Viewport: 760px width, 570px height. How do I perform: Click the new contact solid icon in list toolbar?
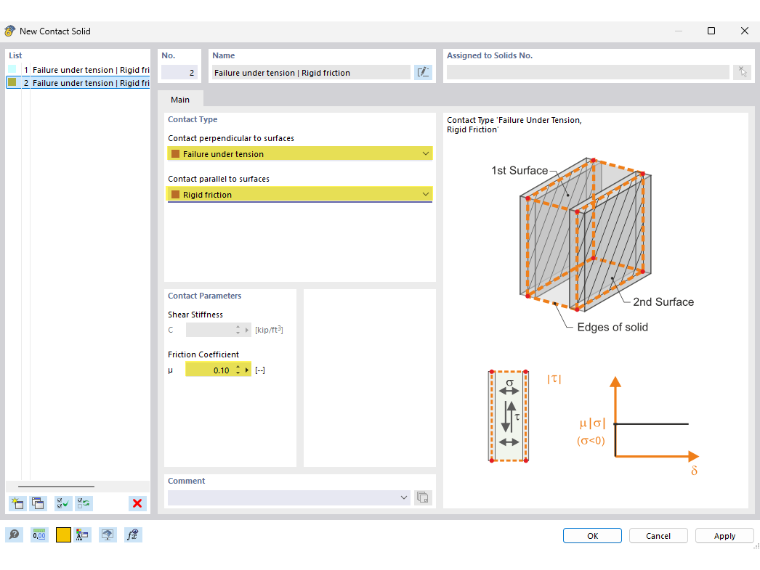coord(17,503)
